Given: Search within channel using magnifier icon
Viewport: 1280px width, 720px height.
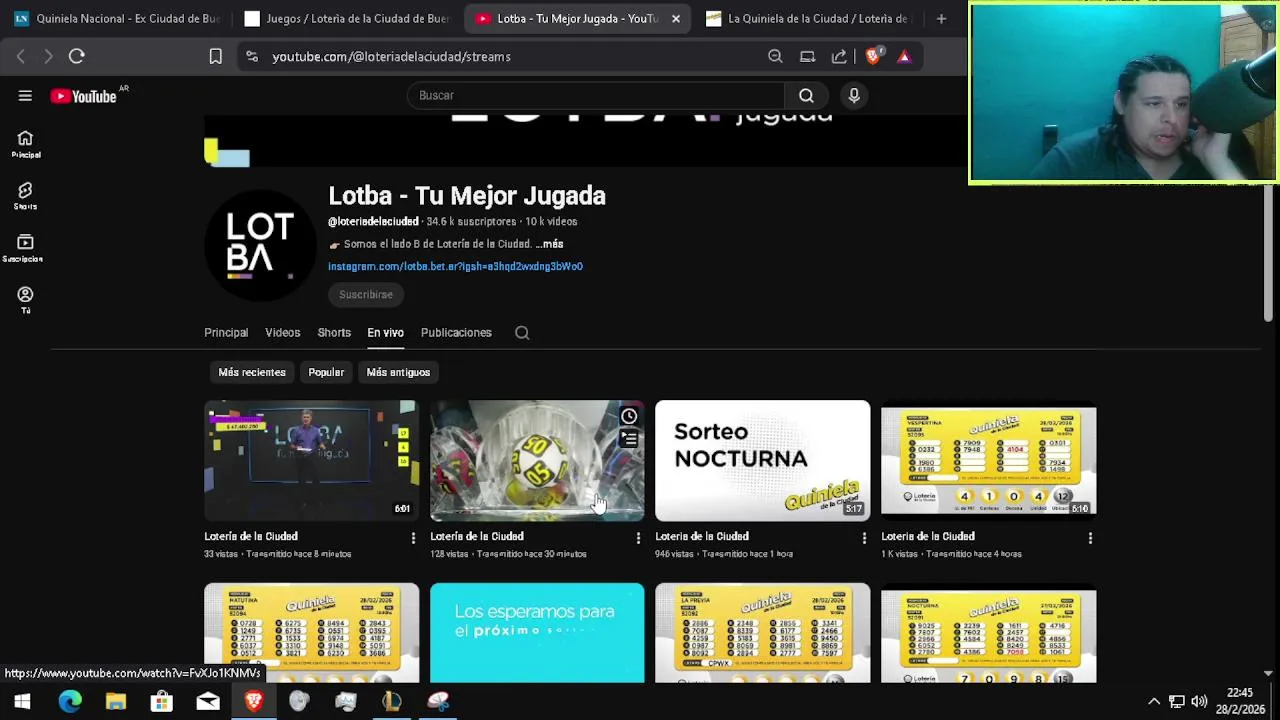Looking at the screenshot, I should [x=522, y=333].
